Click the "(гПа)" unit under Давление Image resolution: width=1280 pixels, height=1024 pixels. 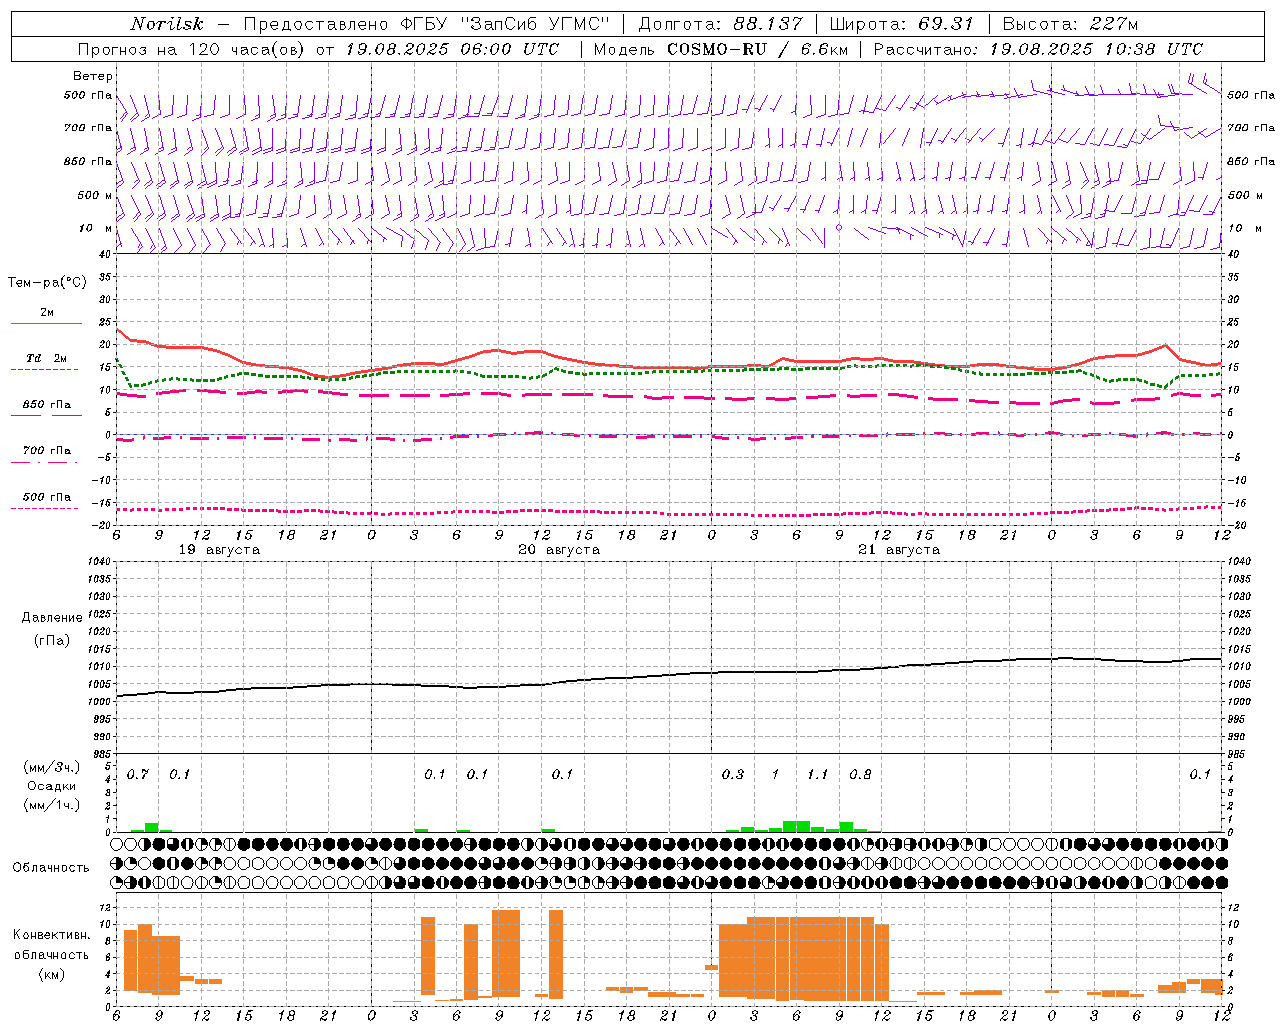click(x=52, y=640)
